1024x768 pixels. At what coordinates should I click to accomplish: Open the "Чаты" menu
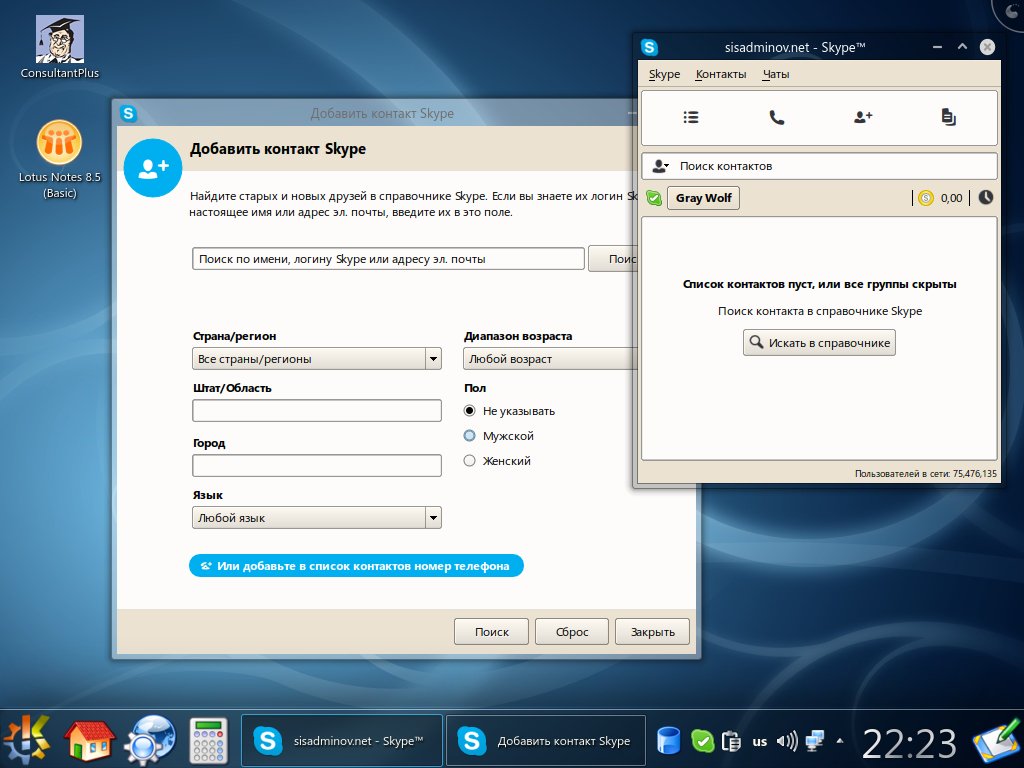[x=776, y=75]
